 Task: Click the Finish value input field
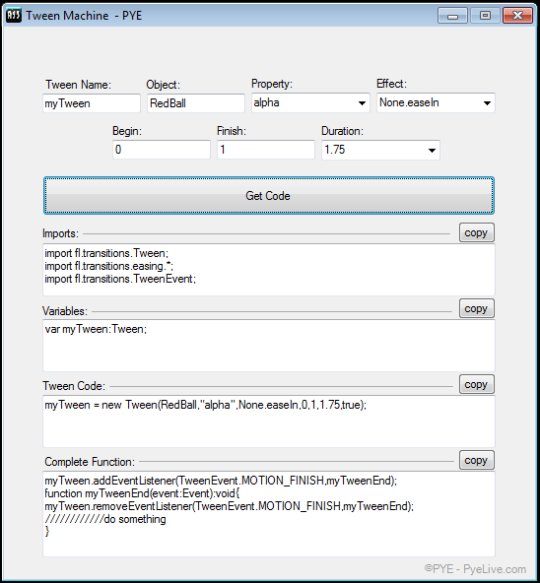pos(266,150)
